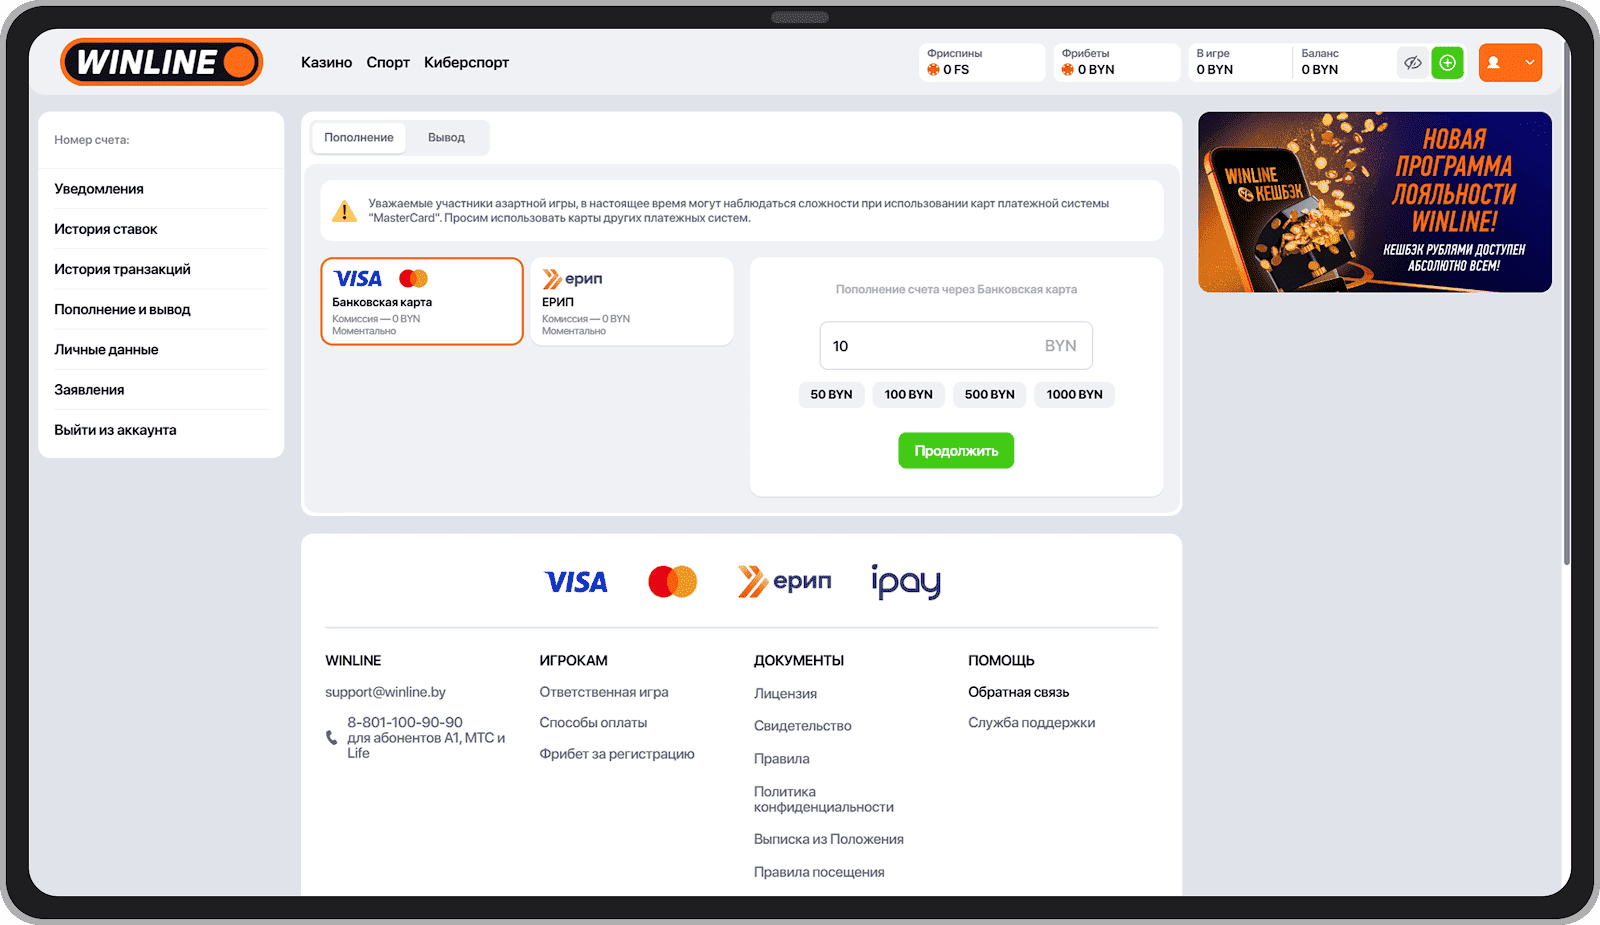Screen dimensions: 1600x925
Task: Select the Visa bank card payment option
Action: click(x=422, y=301)
